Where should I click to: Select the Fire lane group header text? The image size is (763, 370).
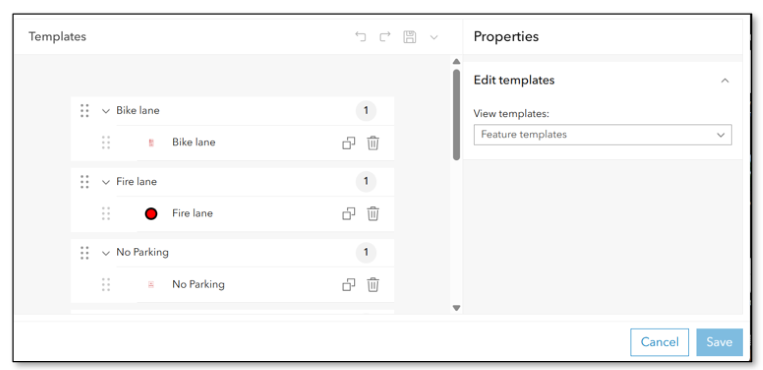[136, 182]
